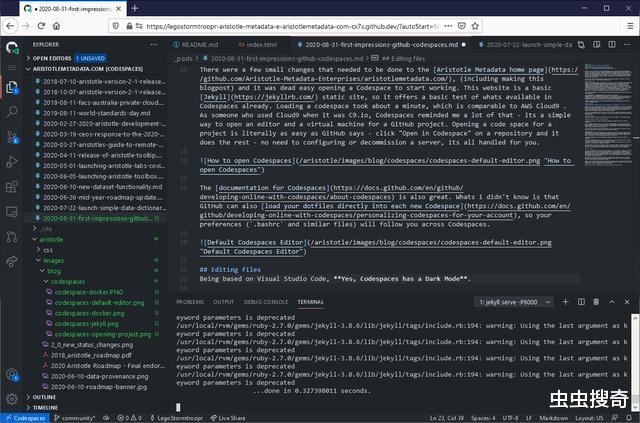The width and height of the screenshot is (640, 423).
Task: Create a new terminal with plus icon
Action: pyautogui.click(x=565, y=302)
